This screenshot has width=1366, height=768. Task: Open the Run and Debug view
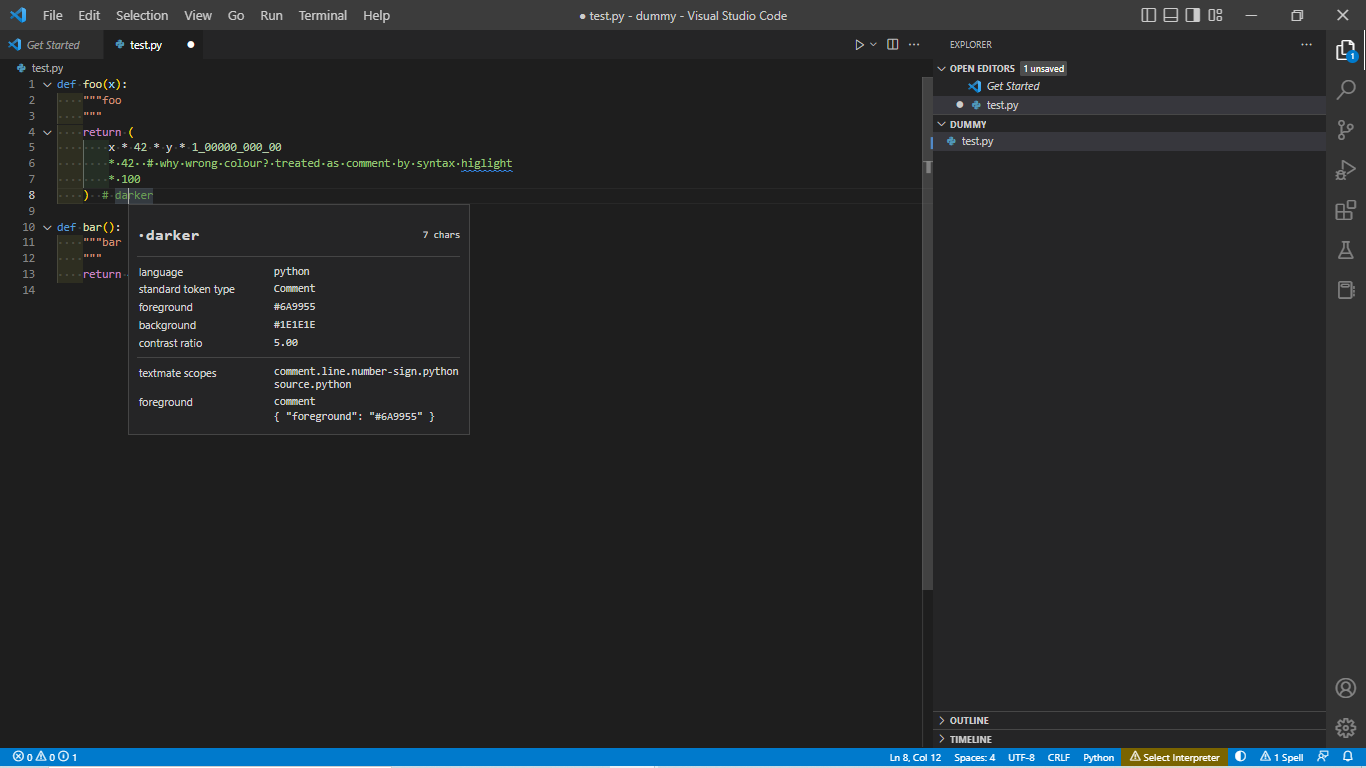(x=1345, y=169)
